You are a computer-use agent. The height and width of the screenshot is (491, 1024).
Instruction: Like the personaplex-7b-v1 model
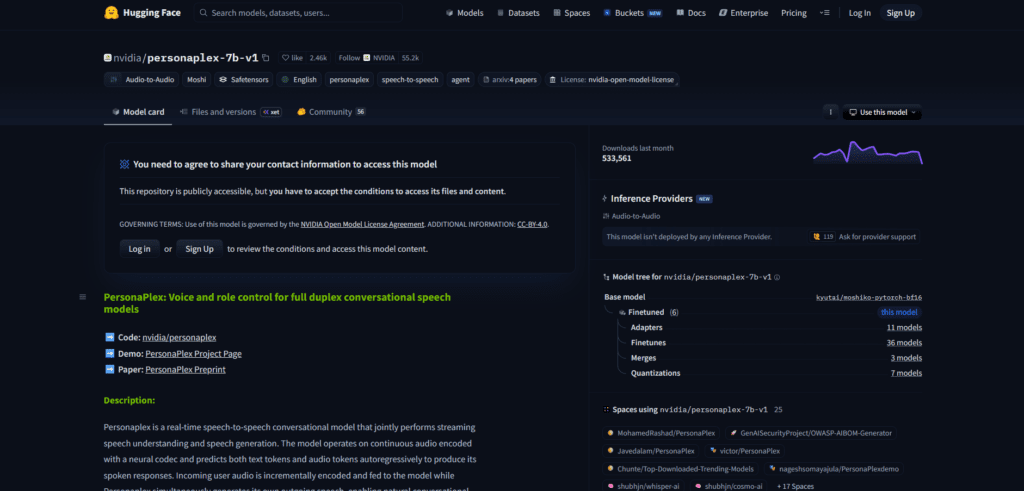[293, 57]
